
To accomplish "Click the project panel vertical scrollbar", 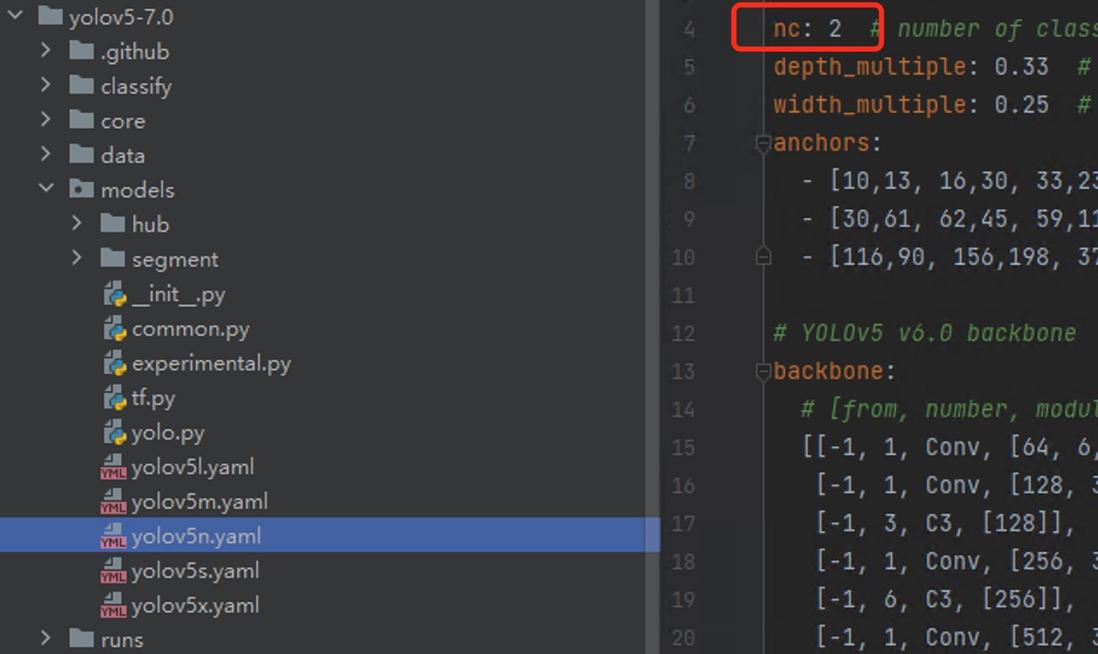I will [653, 327].
